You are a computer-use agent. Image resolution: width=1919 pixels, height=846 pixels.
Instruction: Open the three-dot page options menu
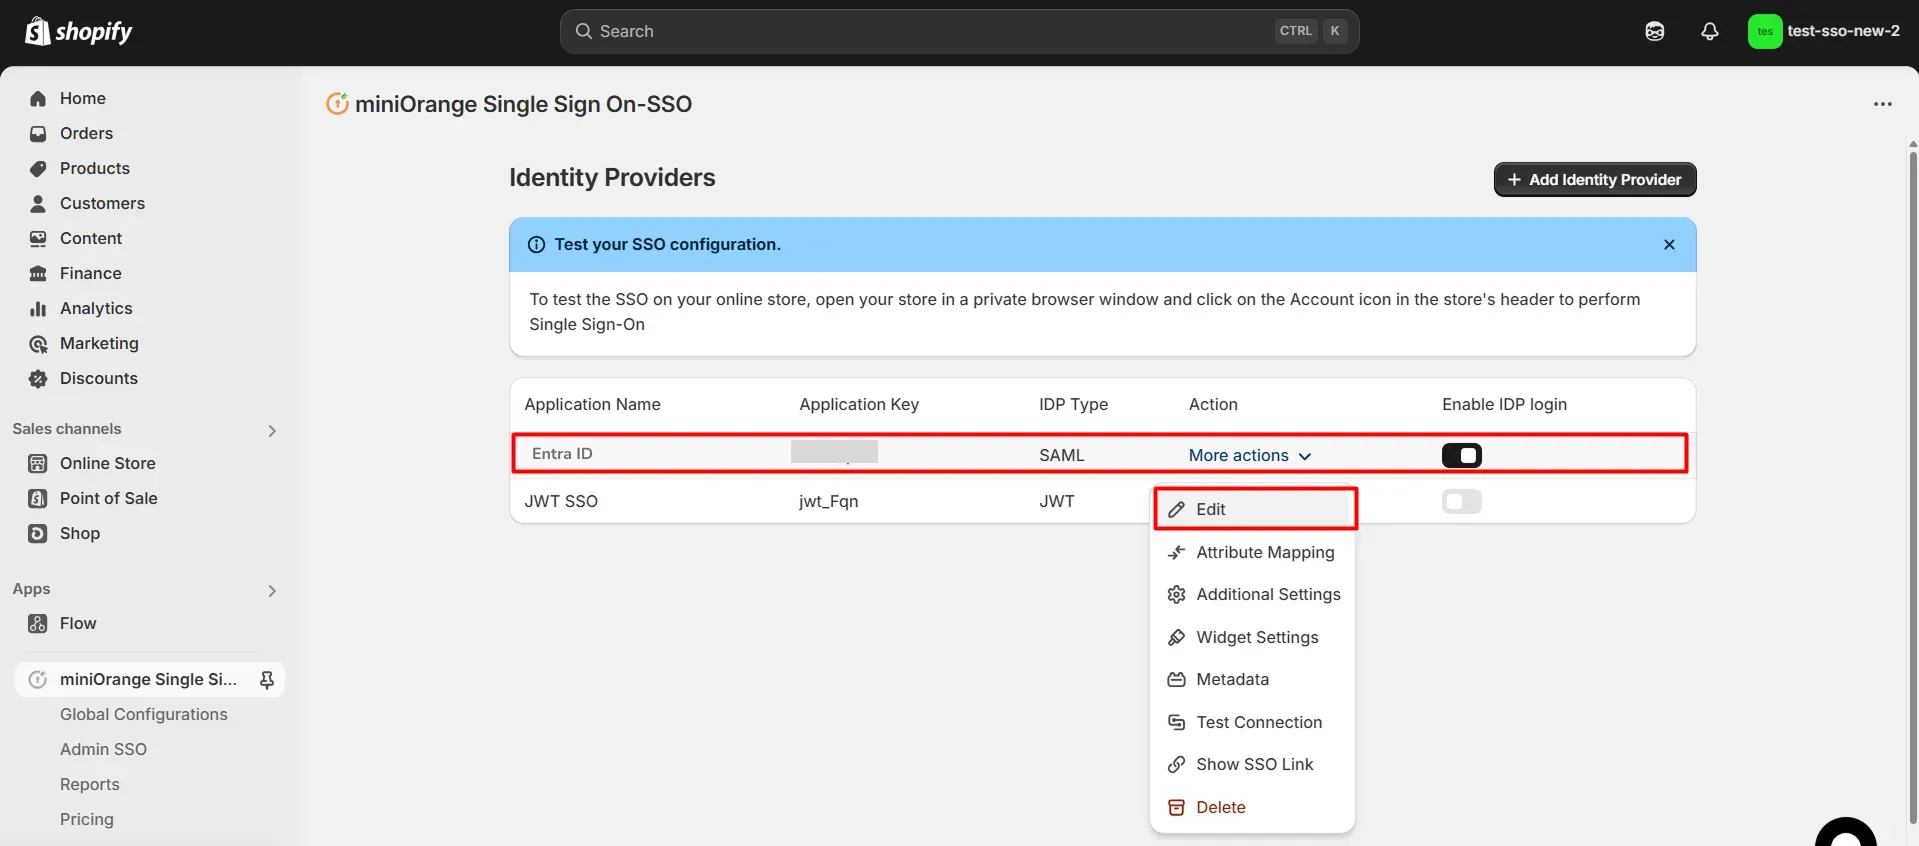(1882, 104)
